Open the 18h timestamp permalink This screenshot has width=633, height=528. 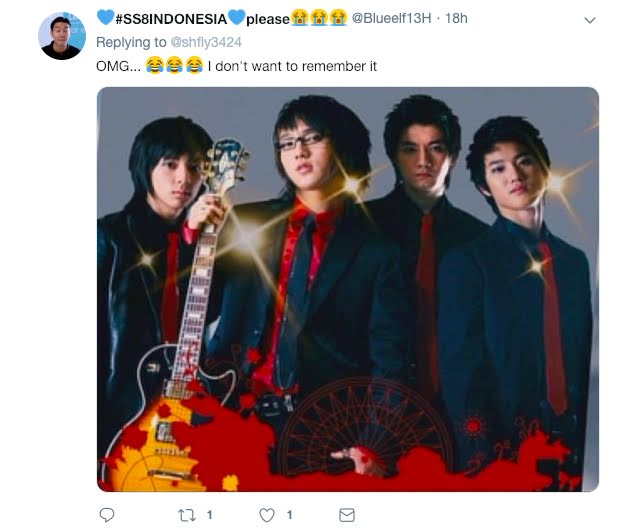point(456,18)
